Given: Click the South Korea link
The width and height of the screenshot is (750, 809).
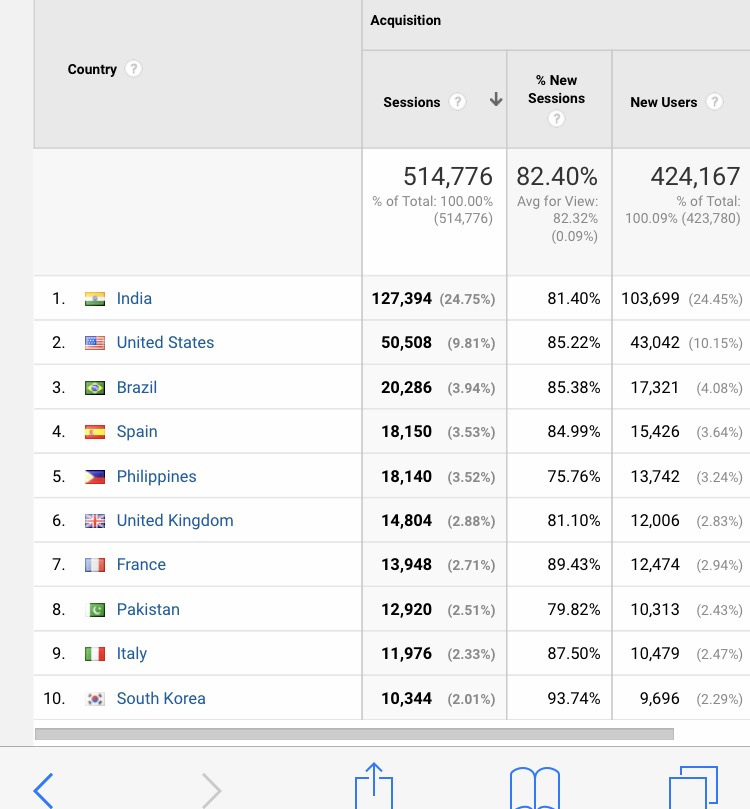Looking at the screenshot, I should 161,698.
